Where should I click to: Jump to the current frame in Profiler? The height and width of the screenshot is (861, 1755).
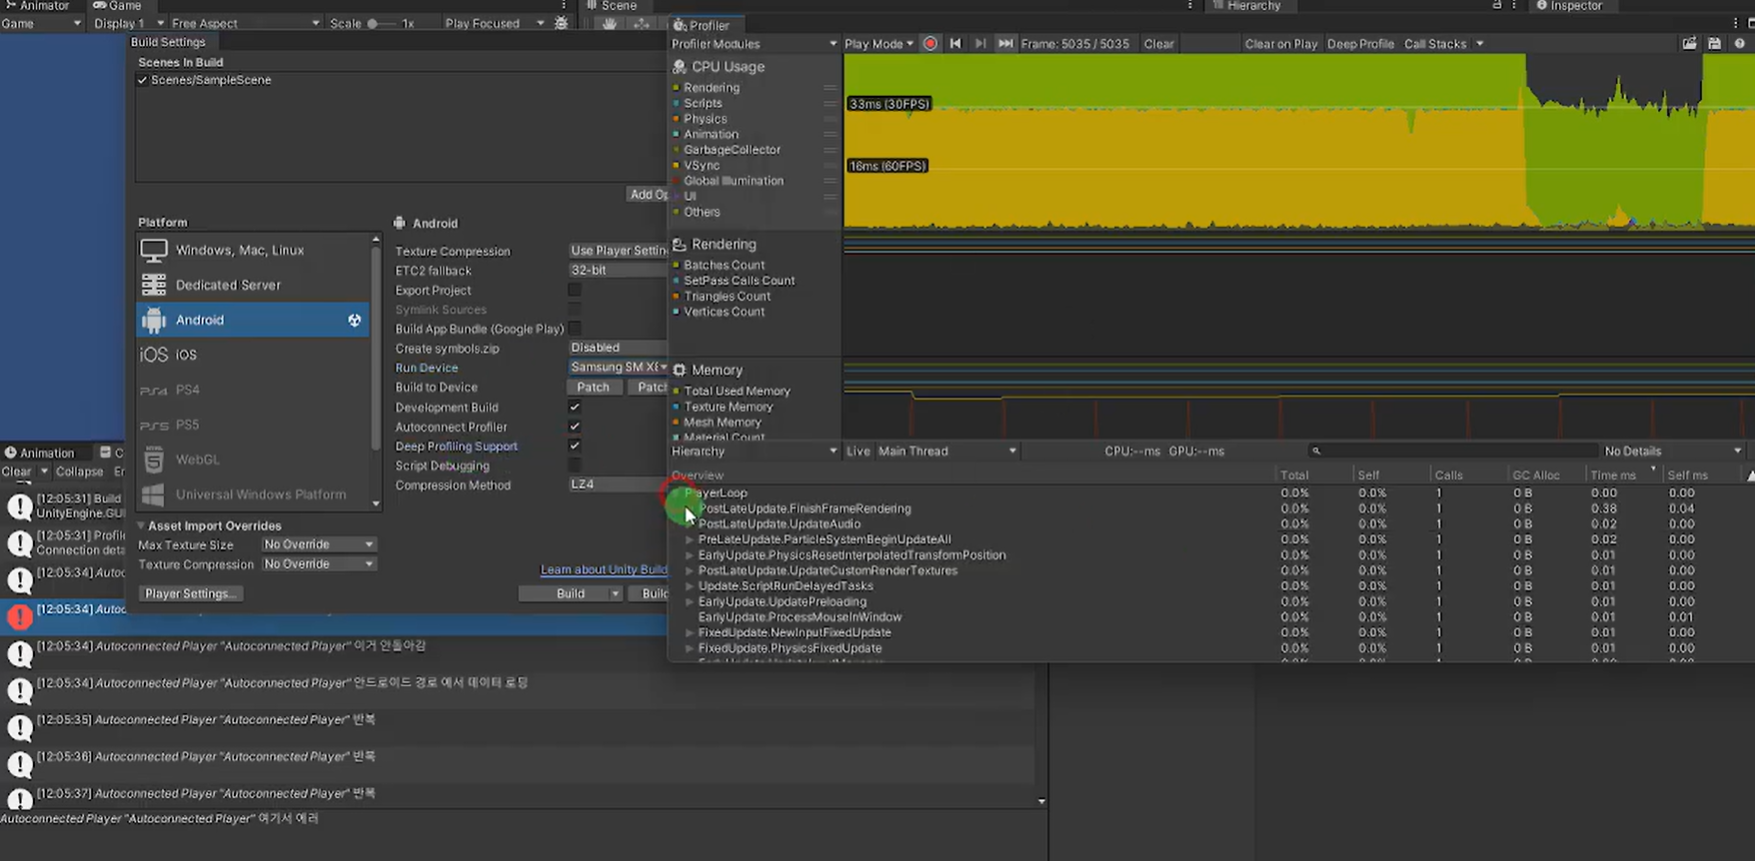pyautogui.click(x=1005, y=44)
